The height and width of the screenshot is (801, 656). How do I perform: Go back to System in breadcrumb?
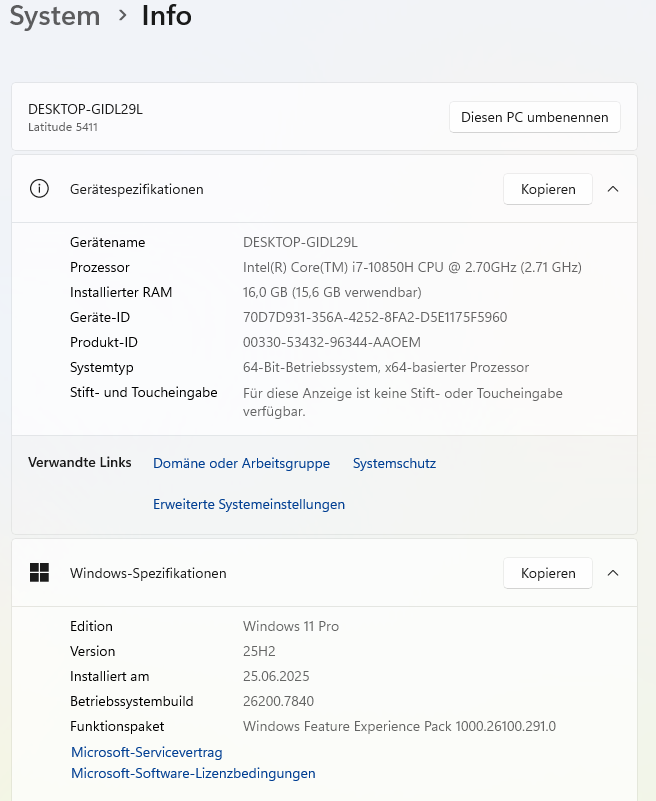[x=55, y=16]
